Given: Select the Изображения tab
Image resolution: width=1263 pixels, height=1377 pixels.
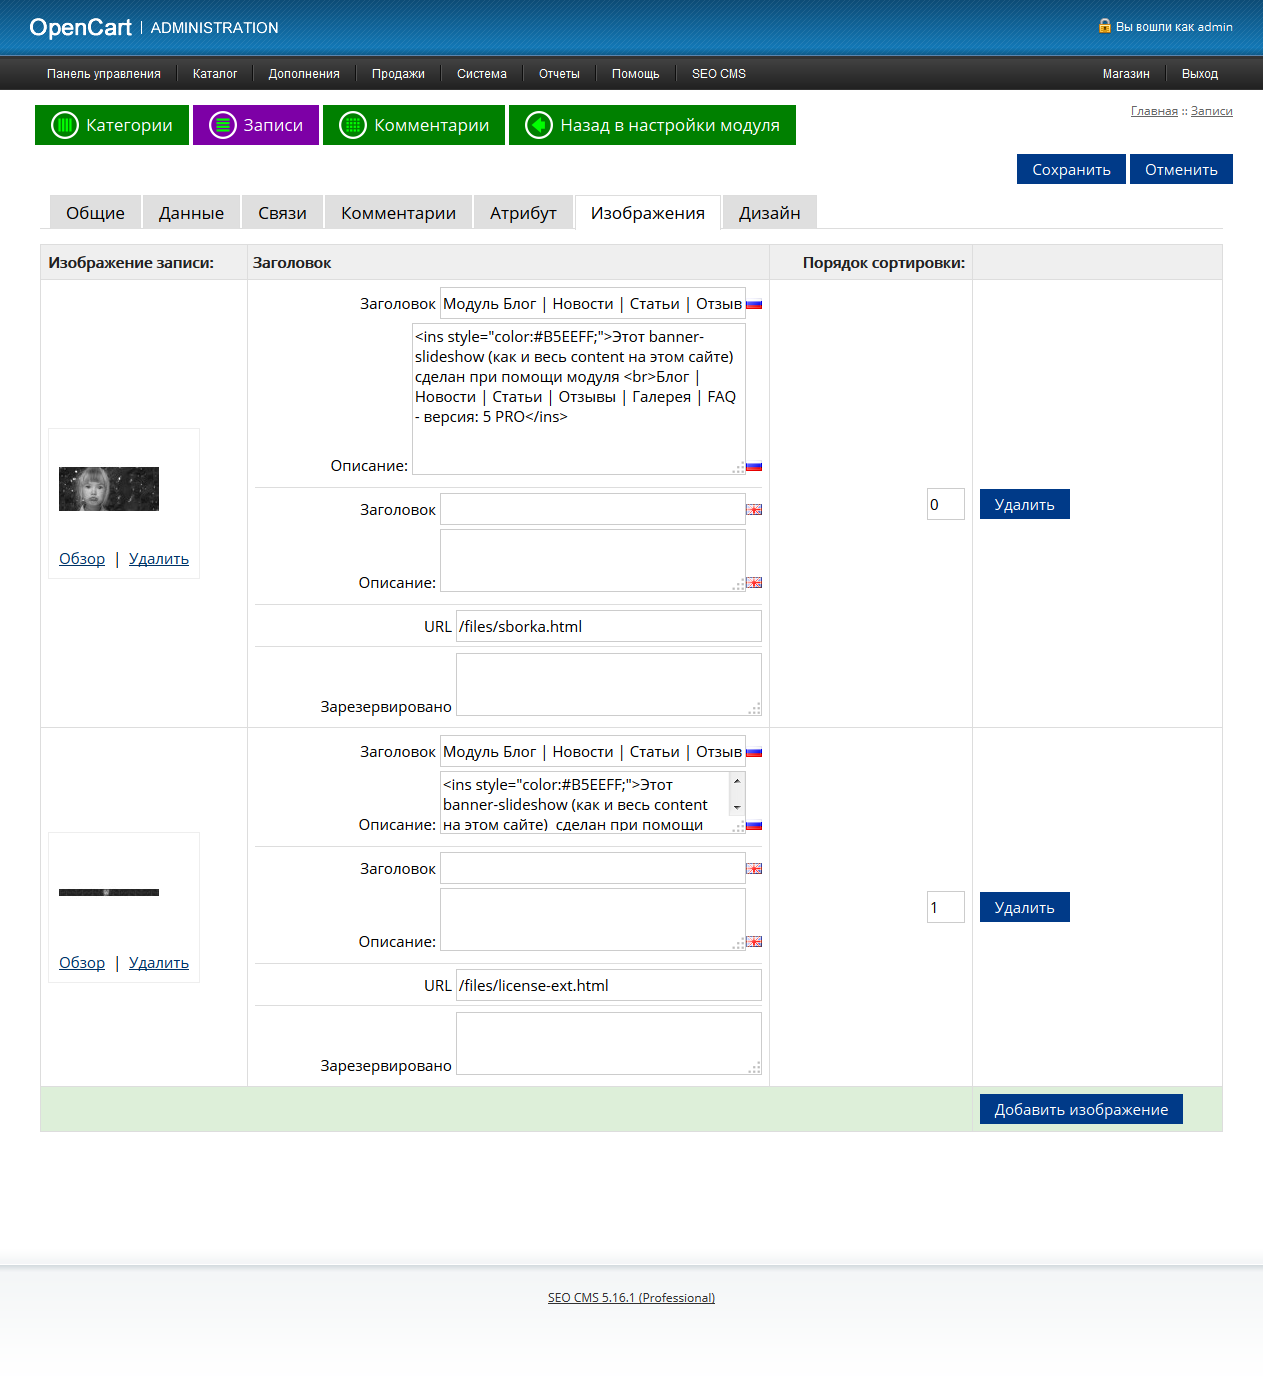Looking at the screenshot, I should (x=648, y=212).
